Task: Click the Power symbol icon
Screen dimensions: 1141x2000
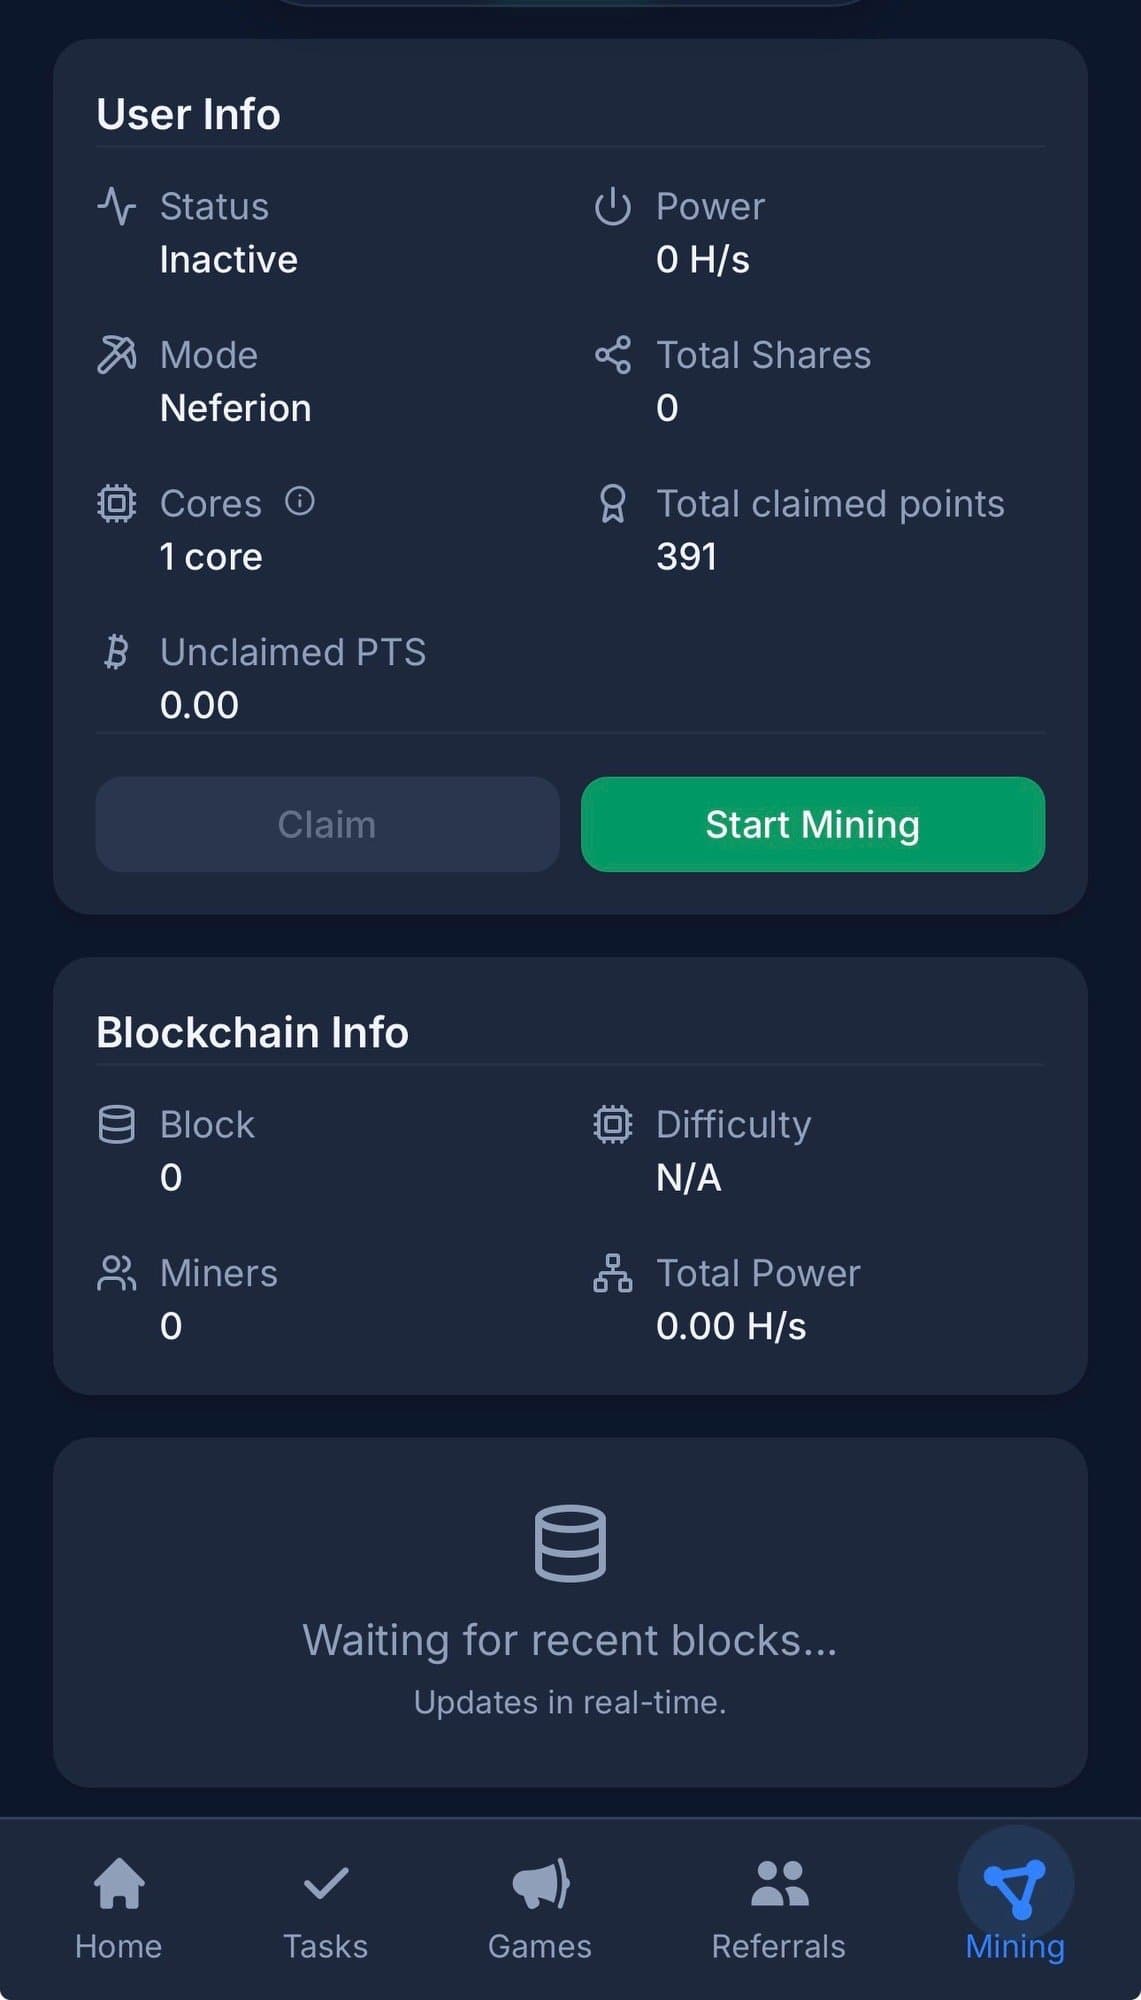Action: pos(613,207)
